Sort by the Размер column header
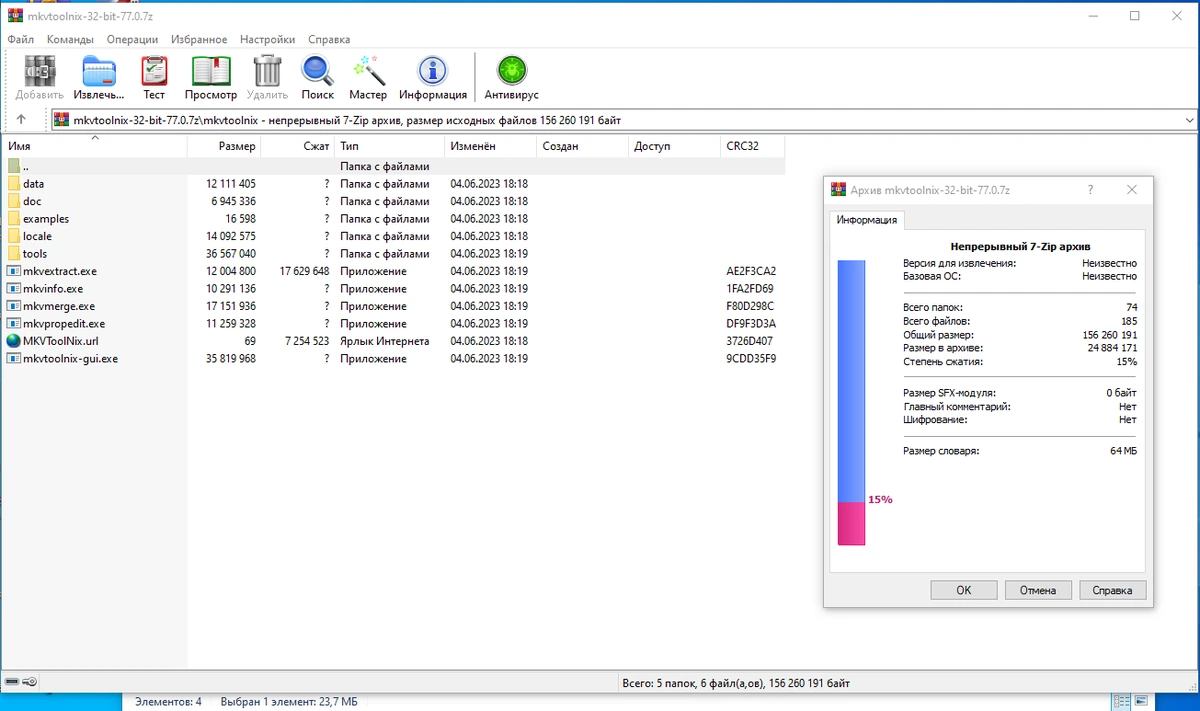The width and height of the screenshot is (1200, 711). click(224, 146)
